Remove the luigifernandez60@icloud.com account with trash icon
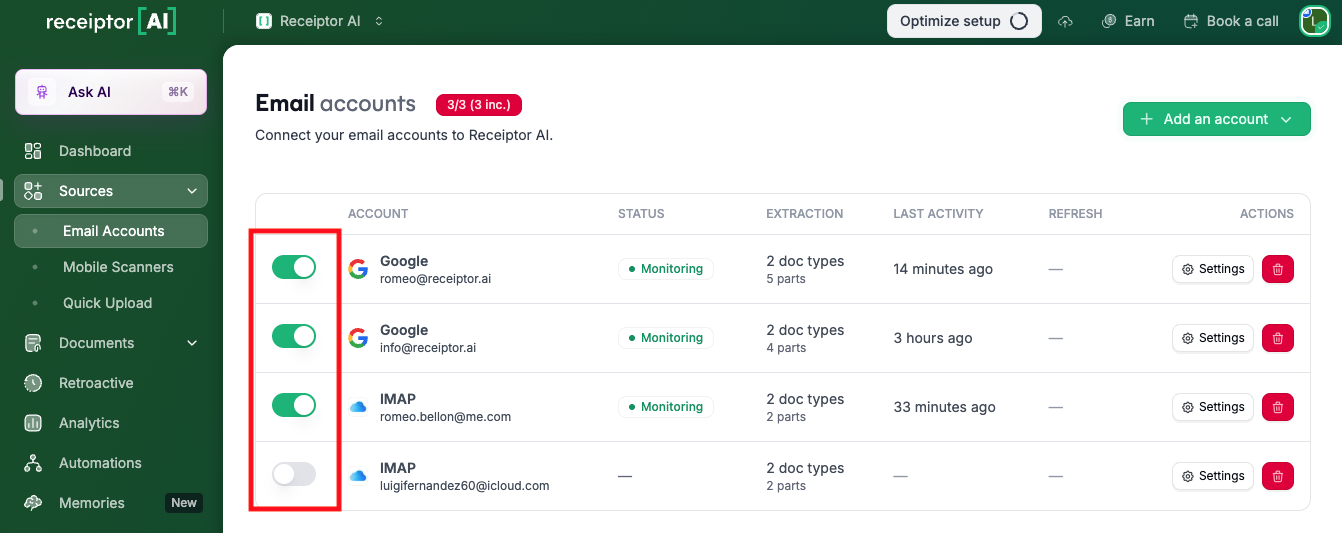The image size is (1342, 533). pyautogui.click(x=1278, y=476)
